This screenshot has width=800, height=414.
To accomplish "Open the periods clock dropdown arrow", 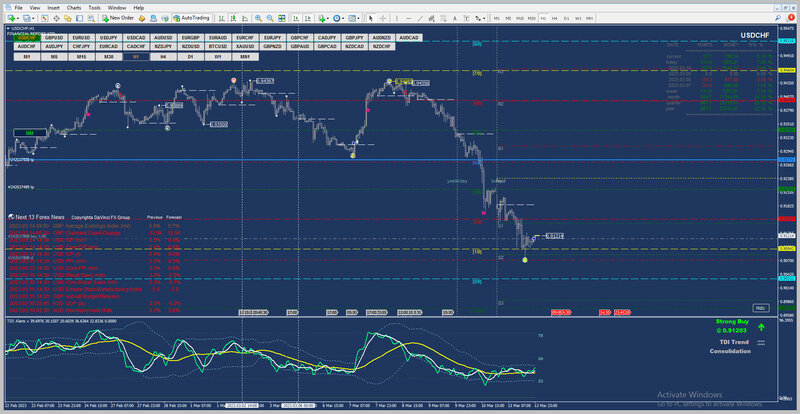I will [343, 18].
